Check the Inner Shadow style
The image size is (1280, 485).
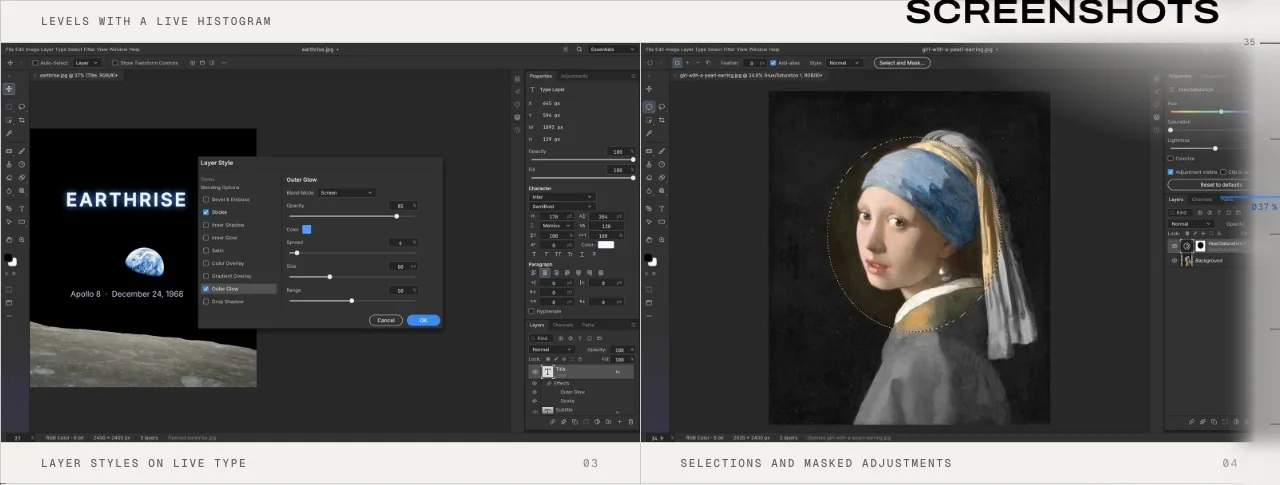(206, 225)
